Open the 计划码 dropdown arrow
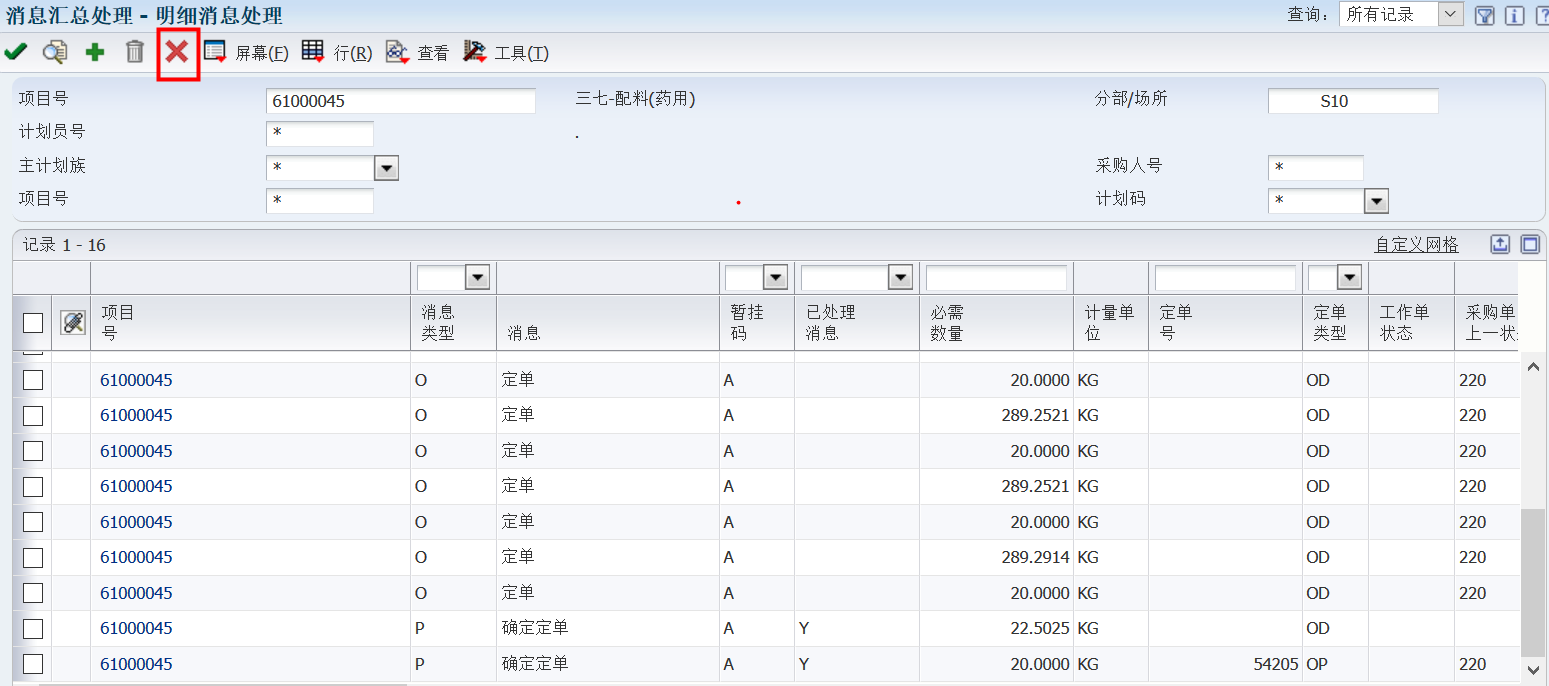Viewport: 1549px width, 686px height. click(1377, 201)
